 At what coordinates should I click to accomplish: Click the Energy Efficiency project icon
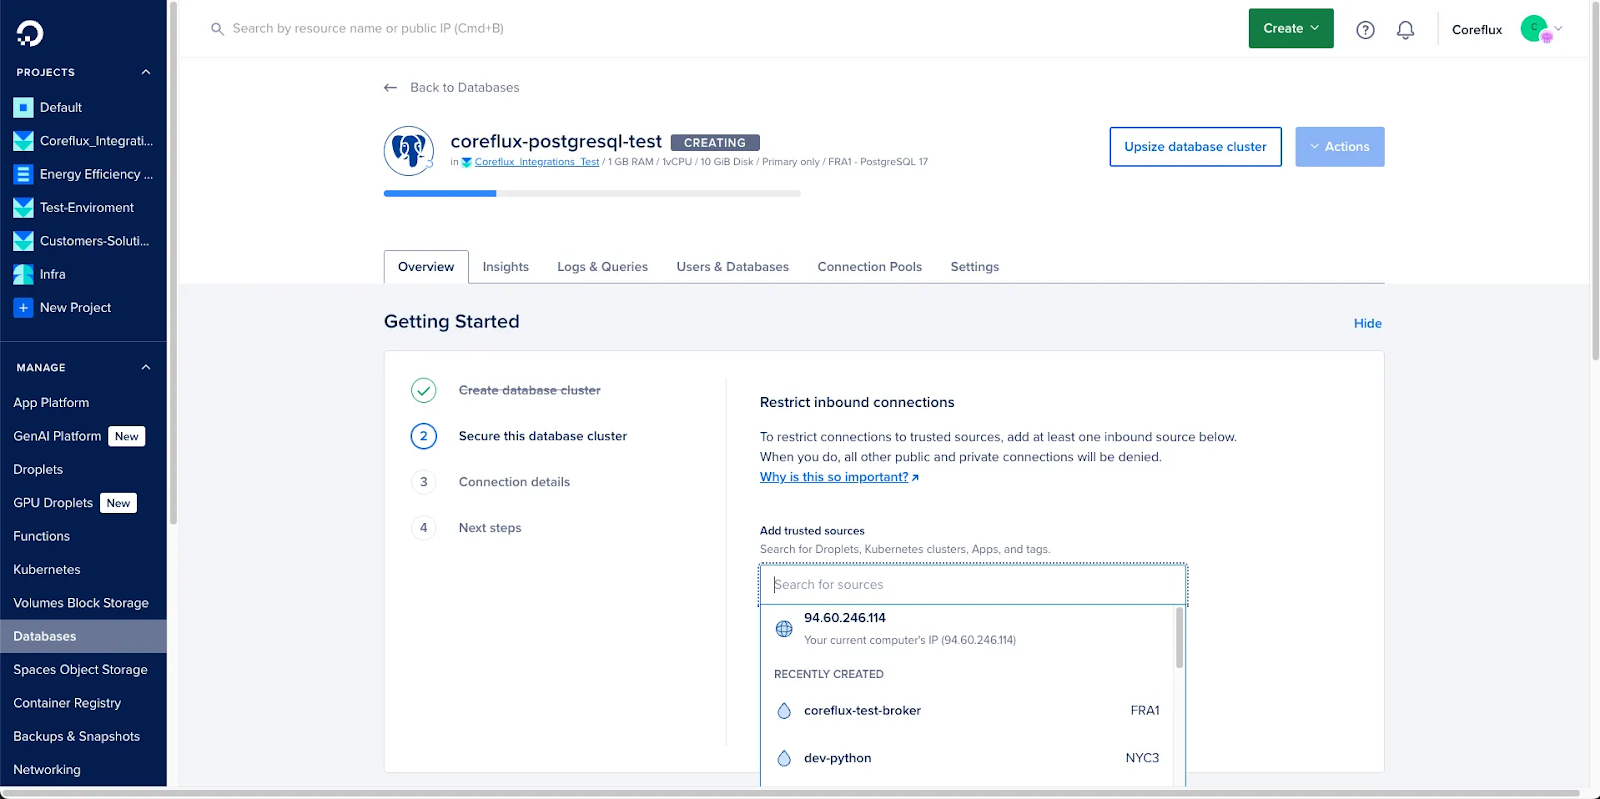point(23,174)
